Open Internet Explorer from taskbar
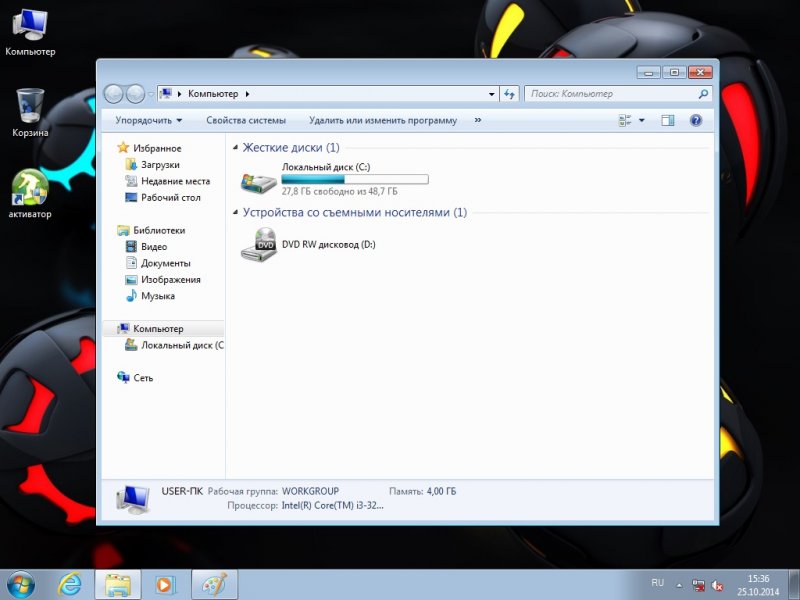This screenshot has width=800, height=600. click(70, 583)
